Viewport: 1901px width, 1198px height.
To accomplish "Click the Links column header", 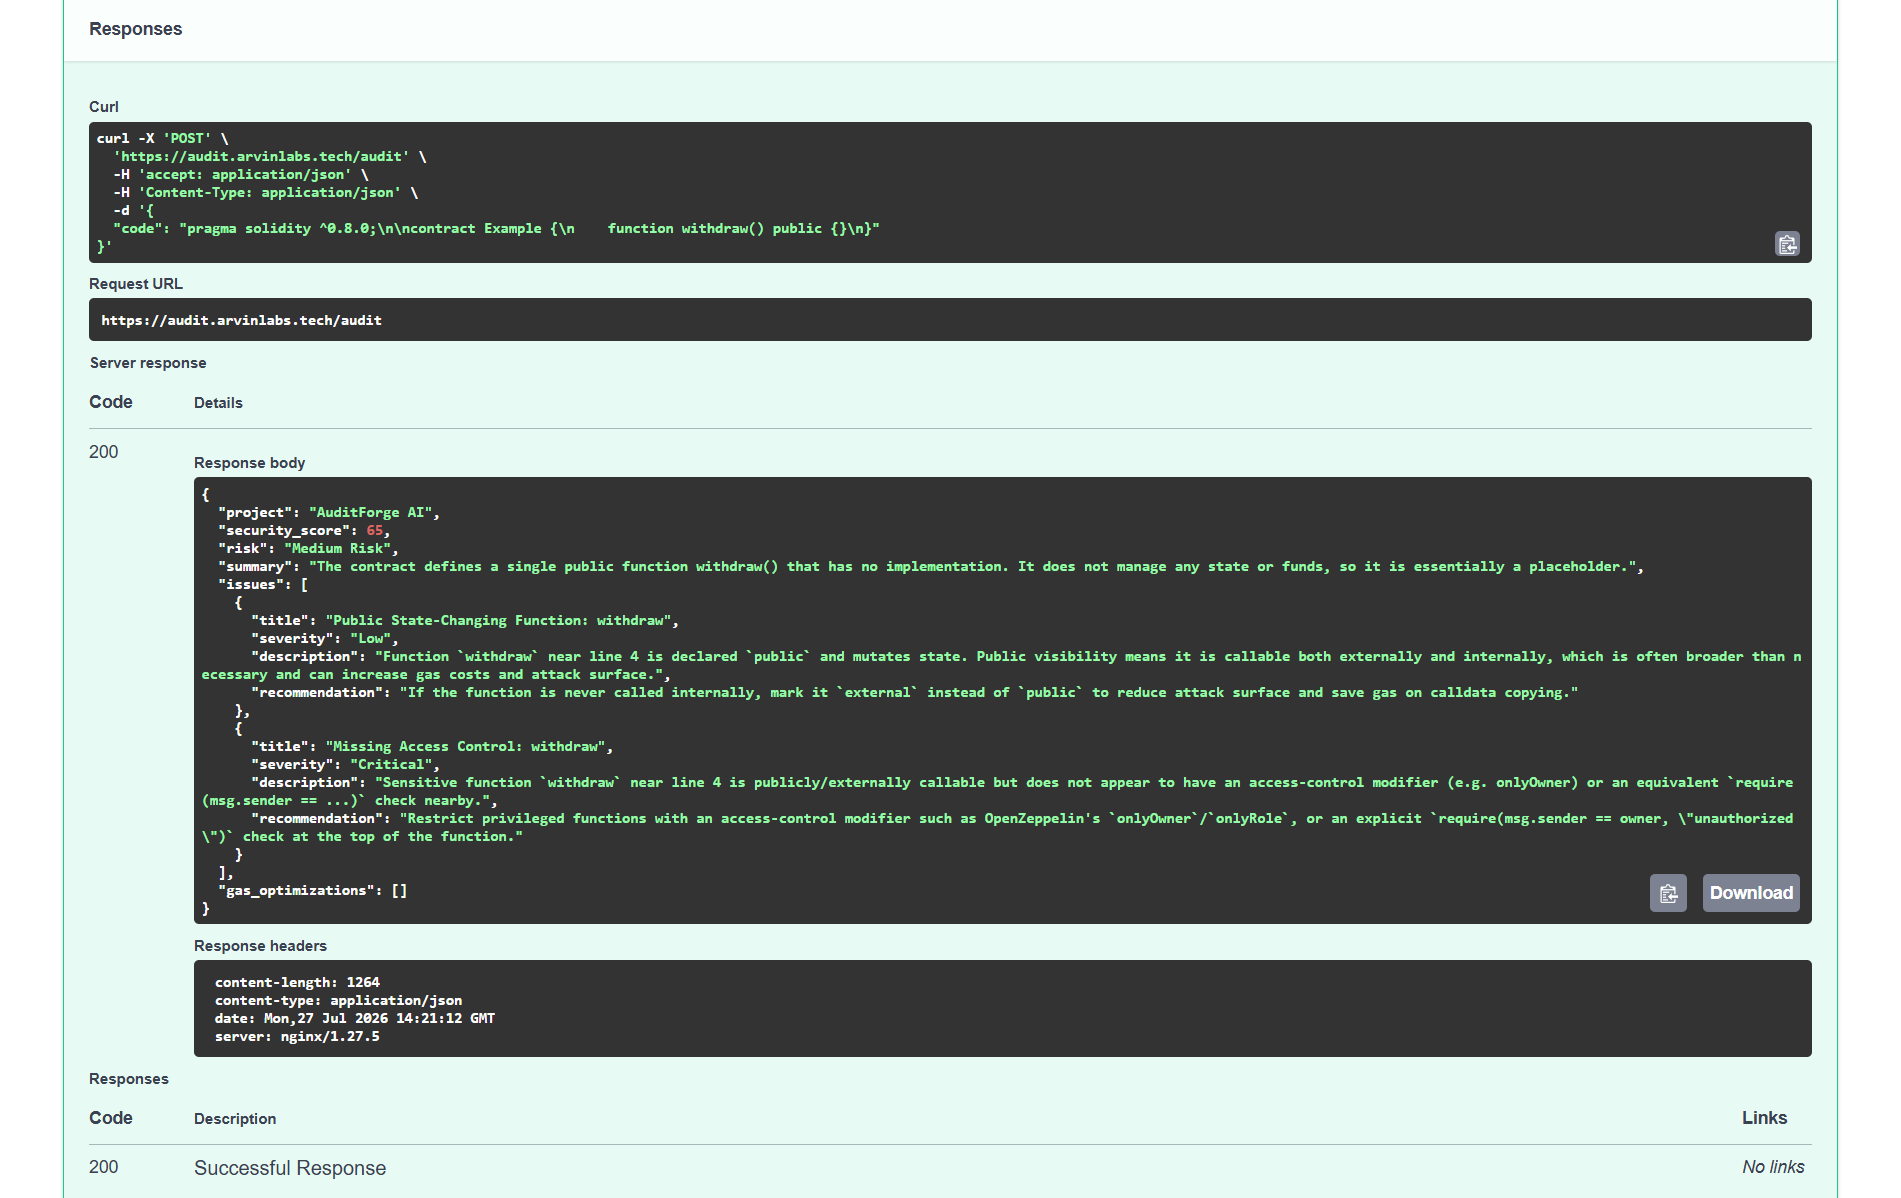I will tap(1764, 1118).
